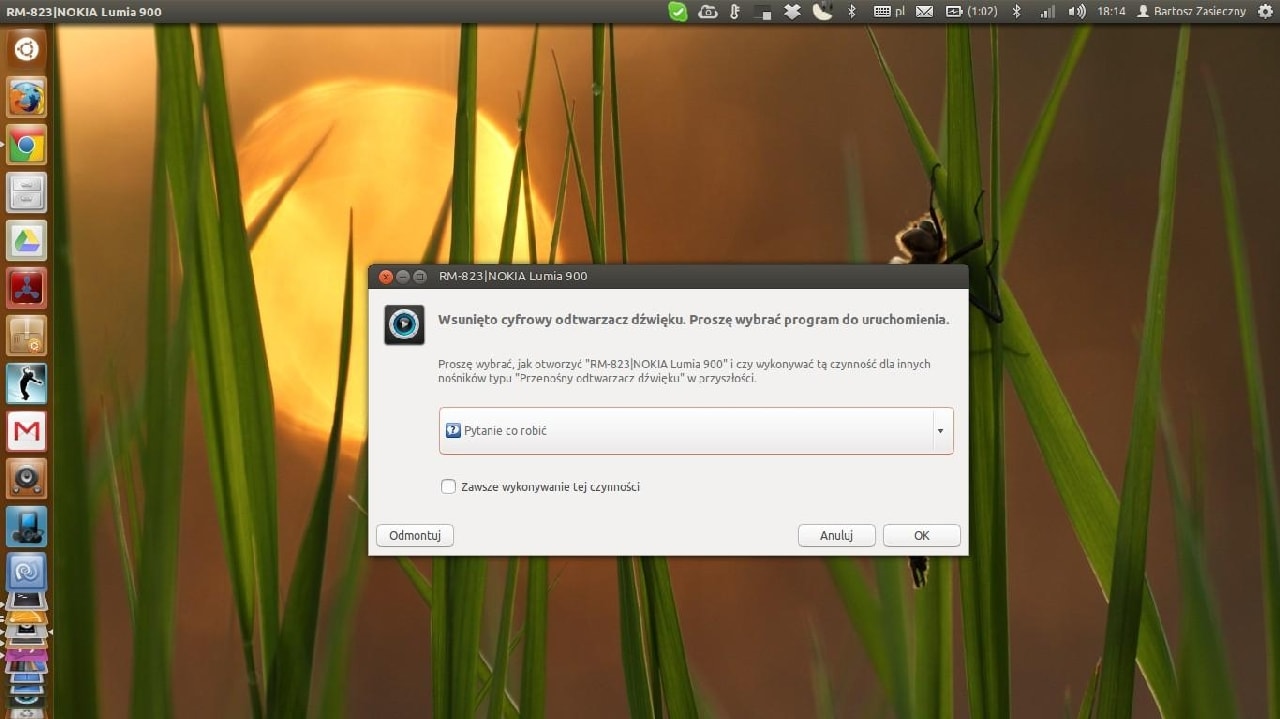Enable 'Zawsze wykonywanie tej czynności' checkbox
Image resolution: width=1280 pixels, height=719 pixels.
(x=448, y=486)
